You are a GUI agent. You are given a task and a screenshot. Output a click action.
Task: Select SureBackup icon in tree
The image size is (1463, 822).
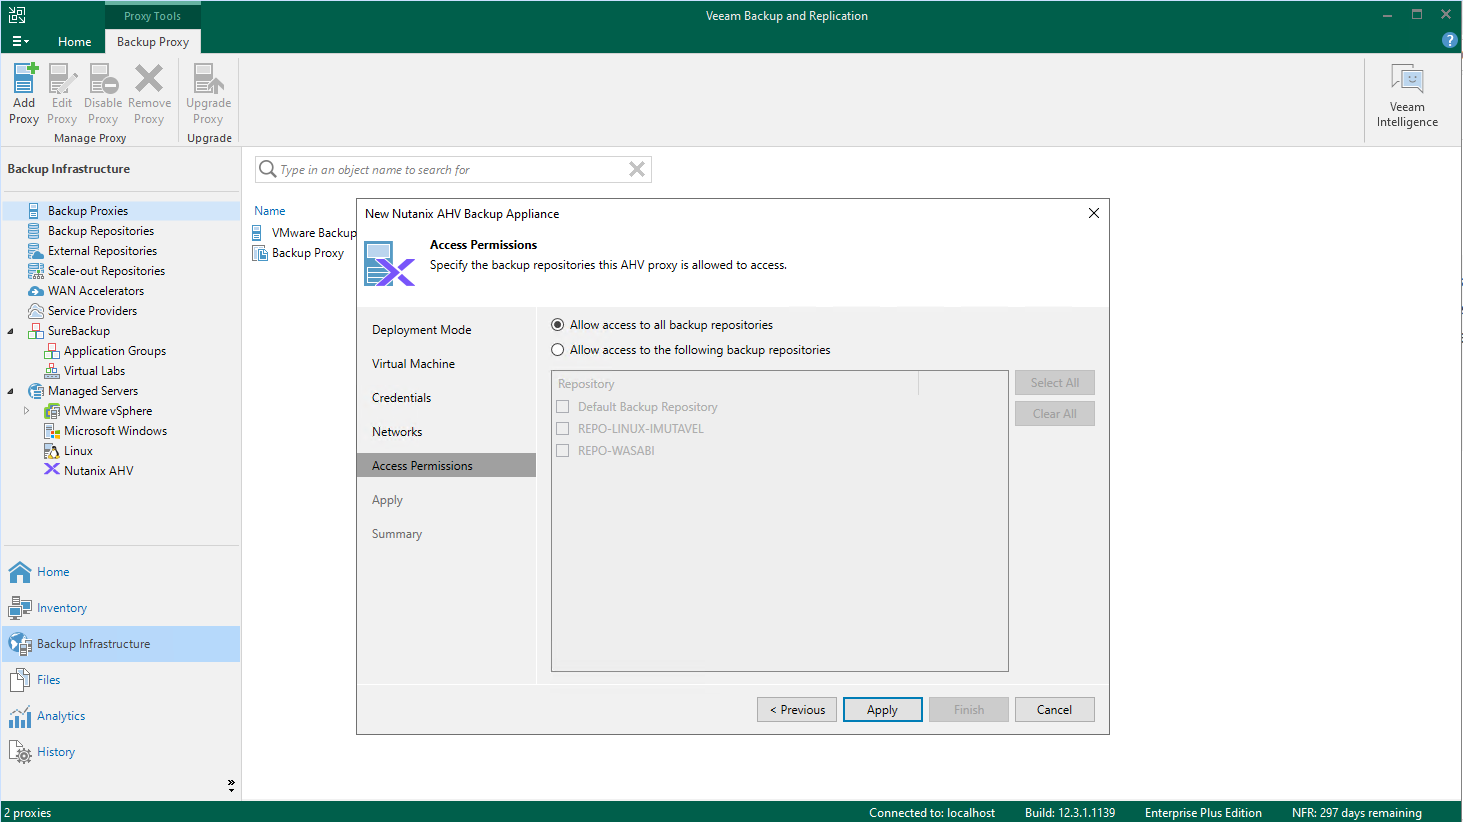click(35, 331)
